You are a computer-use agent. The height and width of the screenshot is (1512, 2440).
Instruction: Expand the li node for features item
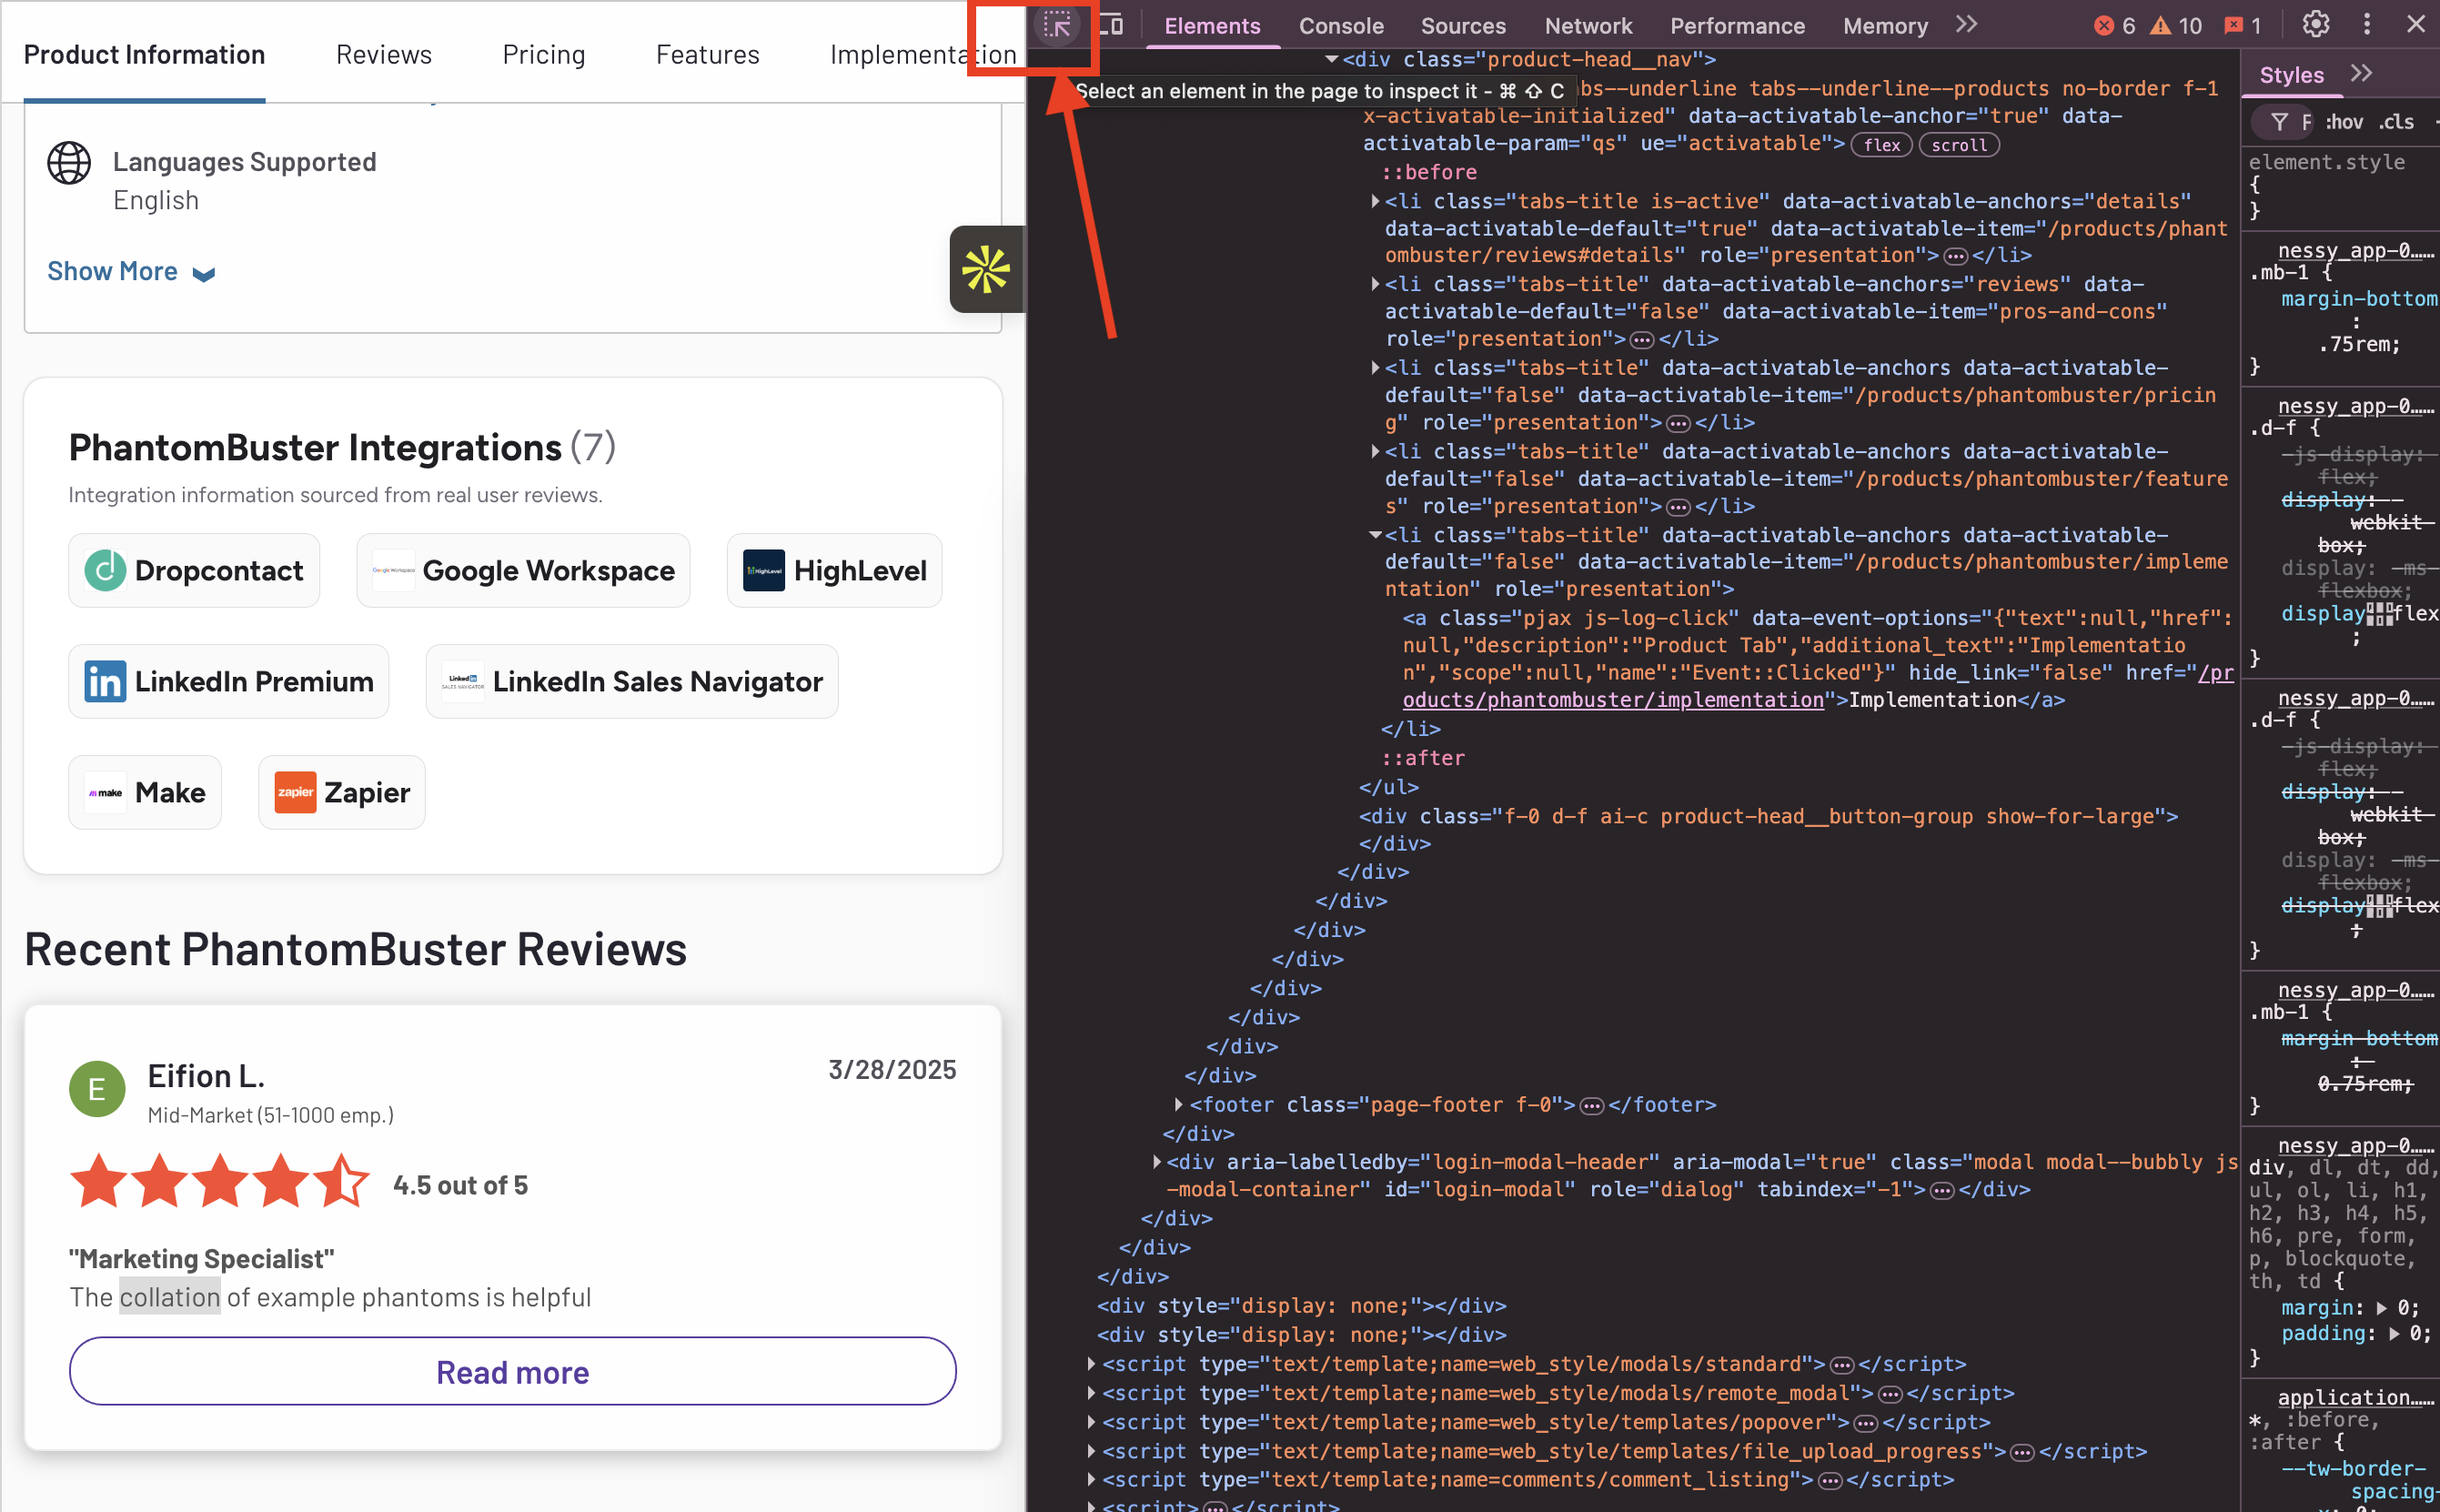click(x=1375, y=452)
